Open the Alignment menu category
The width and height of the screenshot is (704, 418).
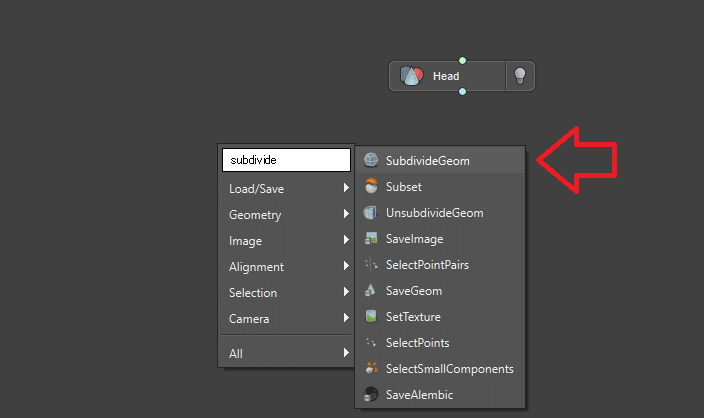[x=256, y=267]
